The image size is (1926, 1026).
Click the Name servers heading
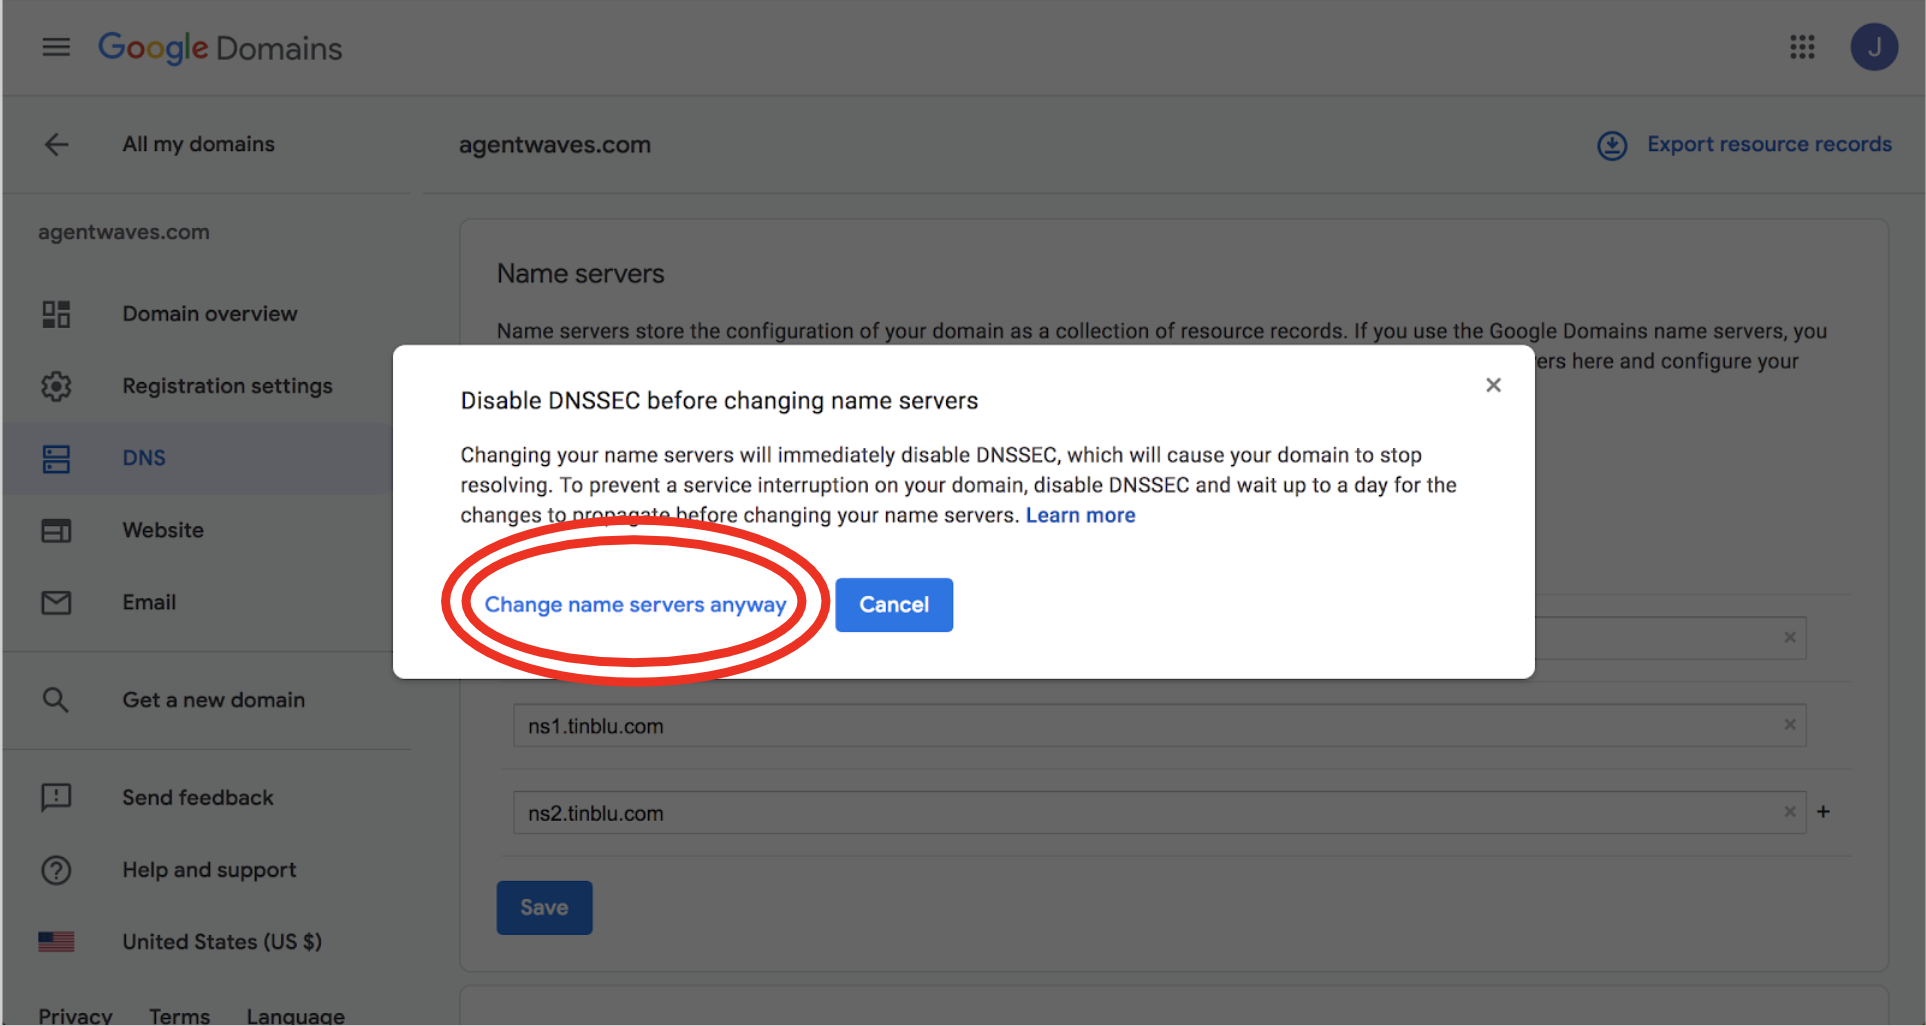[x=581, y=274]
